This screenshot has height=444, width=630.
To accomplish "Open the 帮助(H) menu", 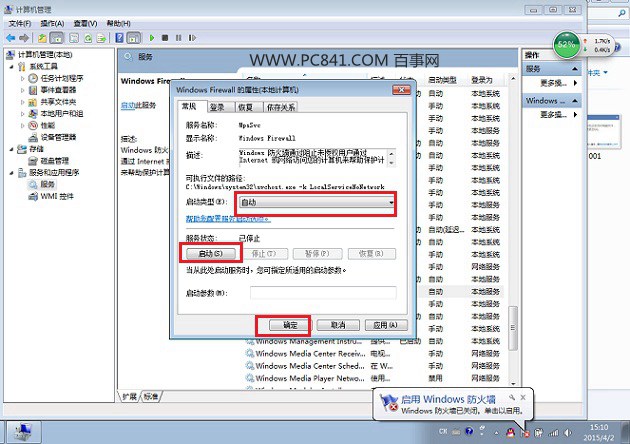I will [119, 23].
